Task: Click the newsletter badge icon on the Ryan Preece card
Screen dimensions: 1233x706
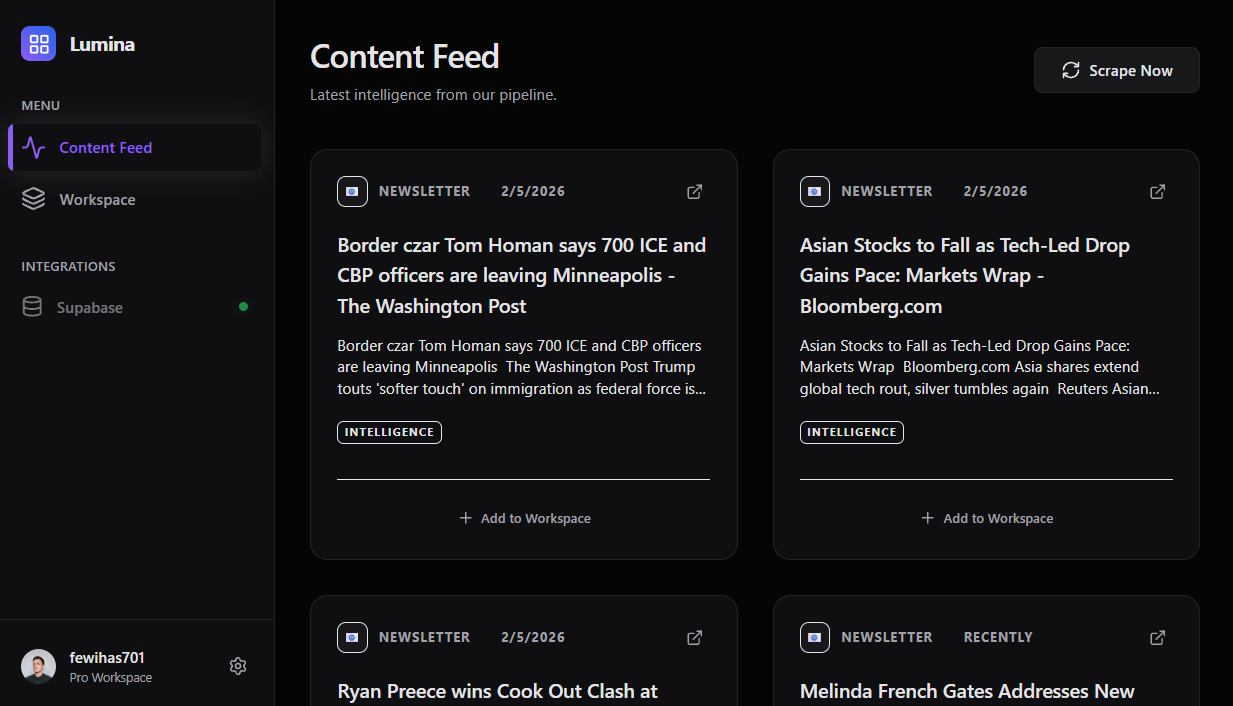Action: 352,637
